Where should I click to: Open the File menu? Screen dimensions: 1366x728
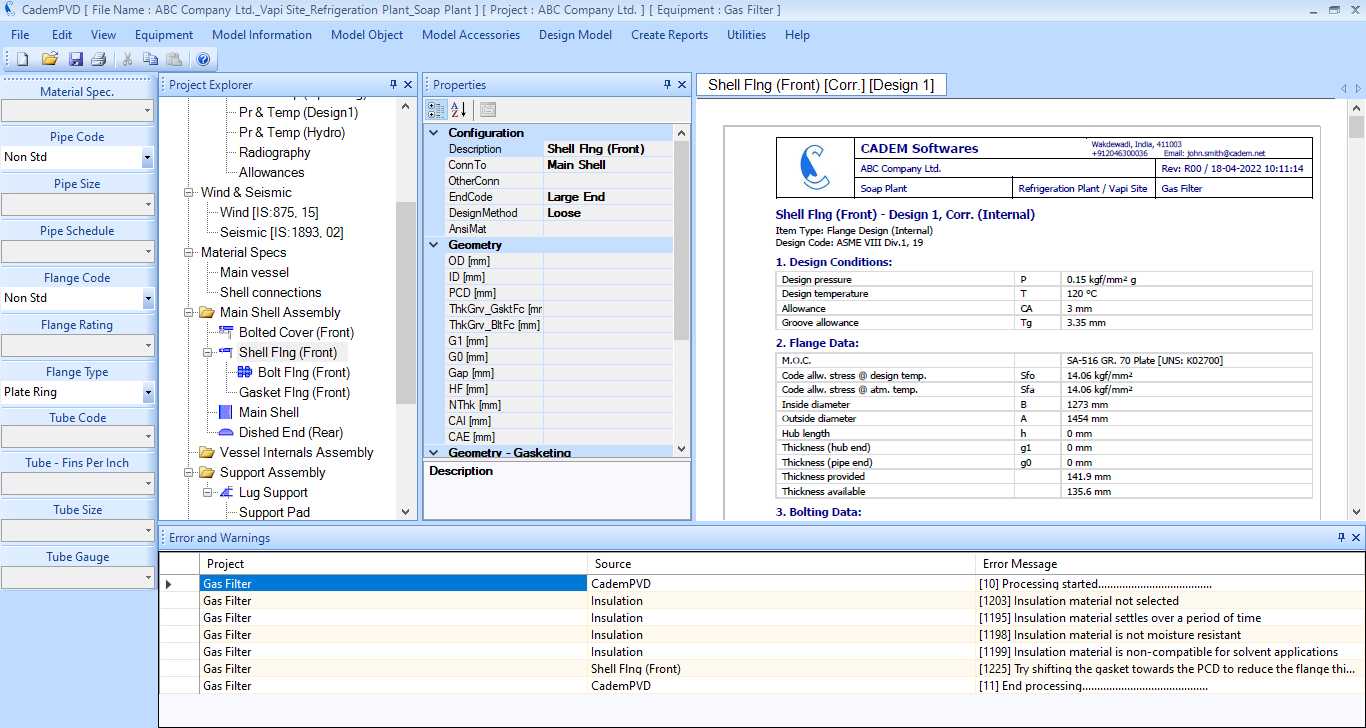coord(20,34)
